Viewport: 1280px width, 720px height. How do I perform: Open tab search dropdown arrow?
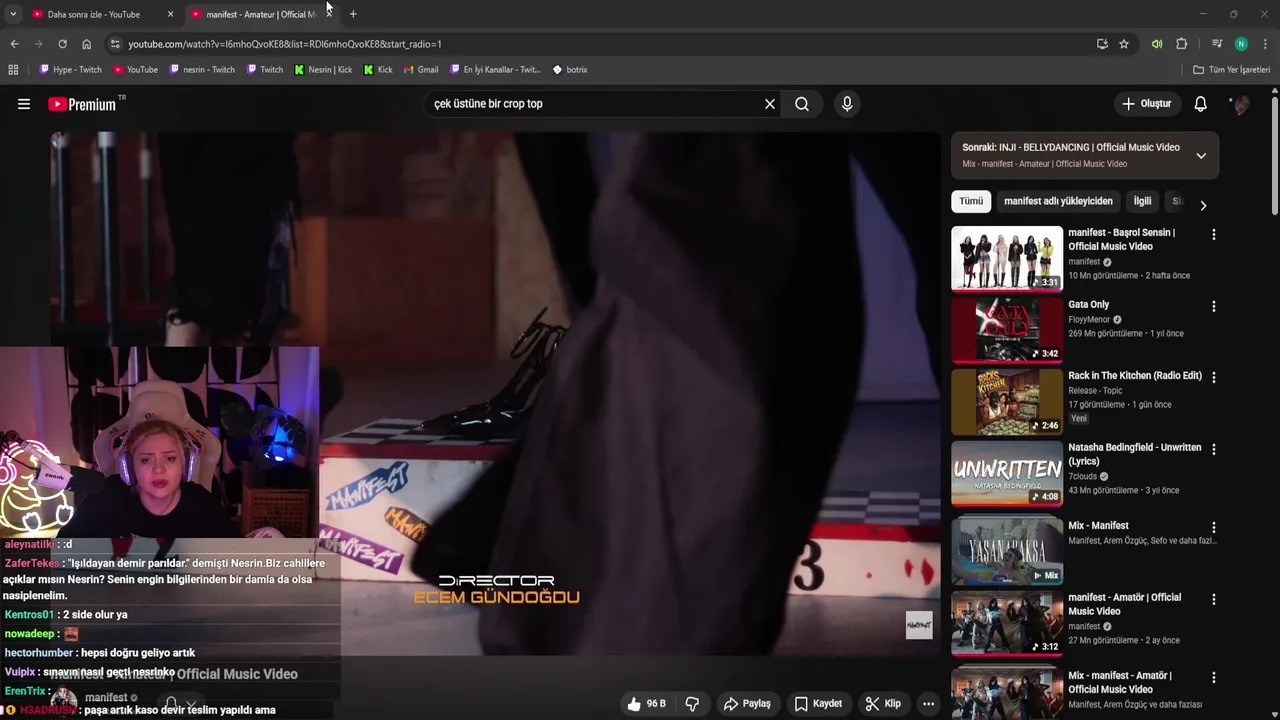pyautogui.click(x=13, y=14)
